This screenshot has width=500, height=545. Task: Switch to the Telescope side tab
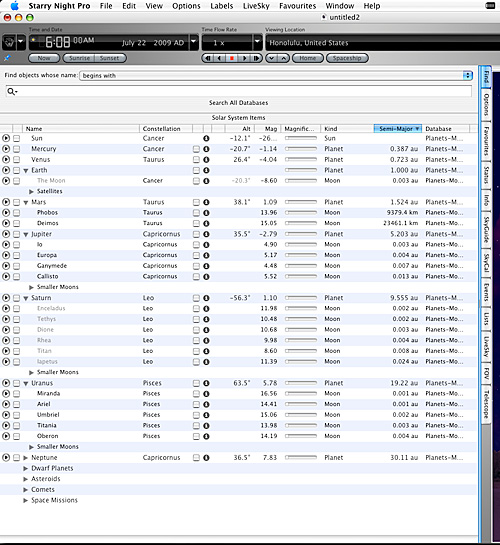(486, 404)
